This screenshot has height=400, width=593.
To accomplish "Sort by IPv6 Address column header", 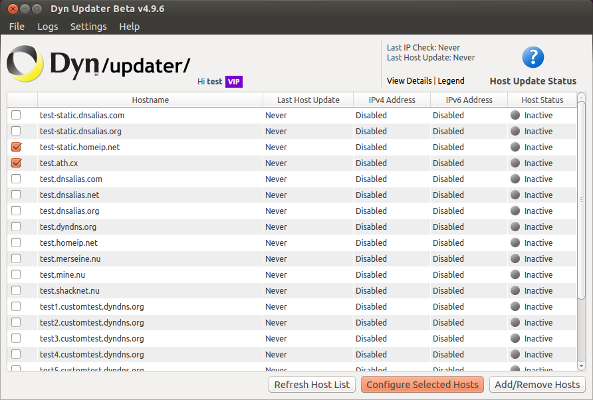I will point(469,100).
